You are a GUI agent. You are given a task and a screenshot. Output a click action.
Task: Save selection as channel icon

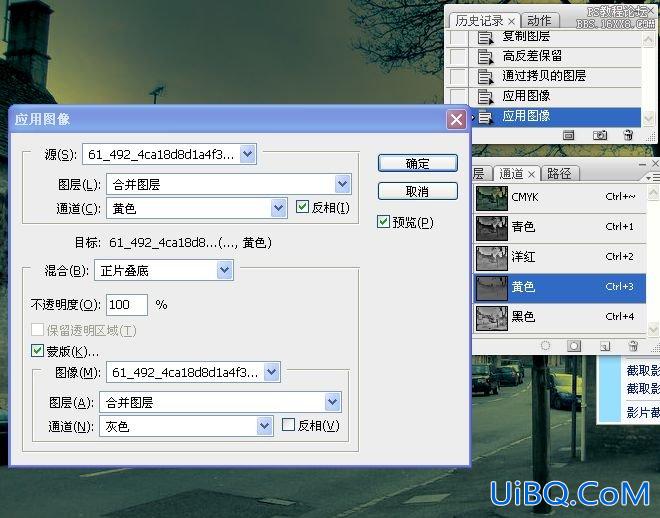tap(574, 346)
